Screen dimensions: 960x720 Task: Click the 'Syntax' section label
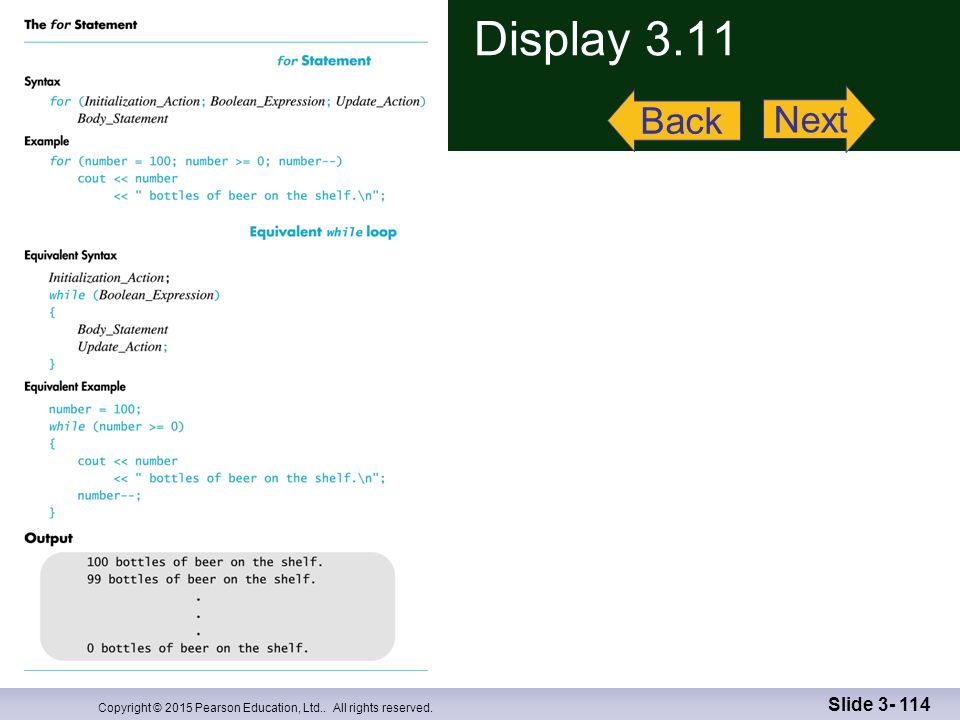pos(42,81)
